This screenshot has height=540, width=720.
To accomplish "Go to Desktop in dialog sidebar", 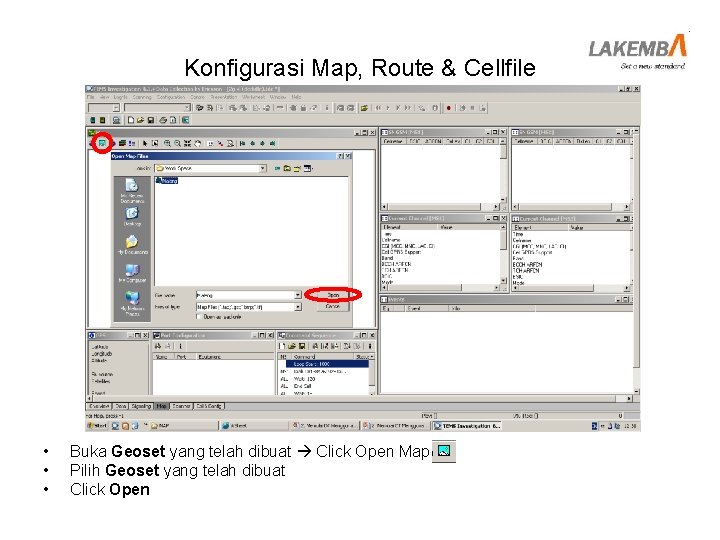I will click(x=132, y=217).
